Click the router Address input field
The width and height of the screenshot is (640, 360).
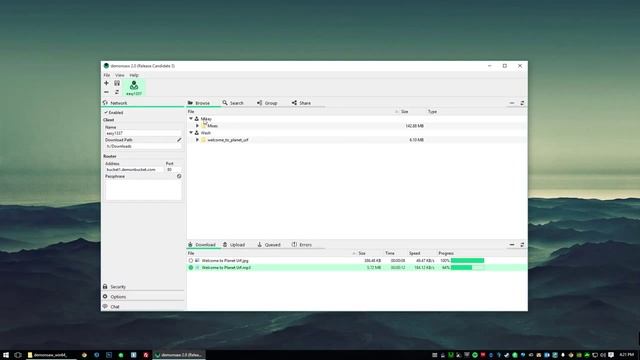coord(134,169)
